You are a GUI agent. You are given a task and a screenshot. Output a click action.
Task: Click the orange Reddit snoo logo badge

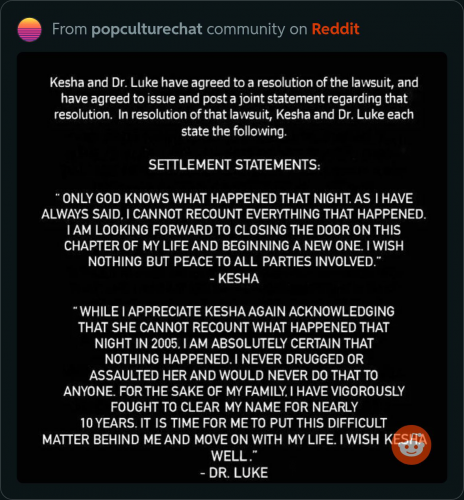pos(411,445)
